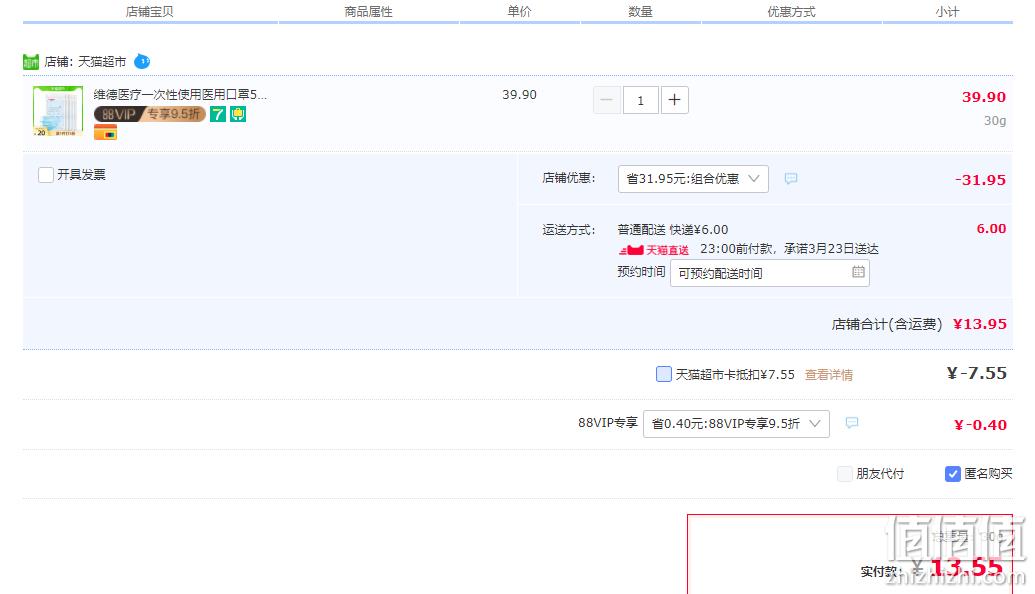
Task: Decrease quantity with minus button
Action: [607, 100]
